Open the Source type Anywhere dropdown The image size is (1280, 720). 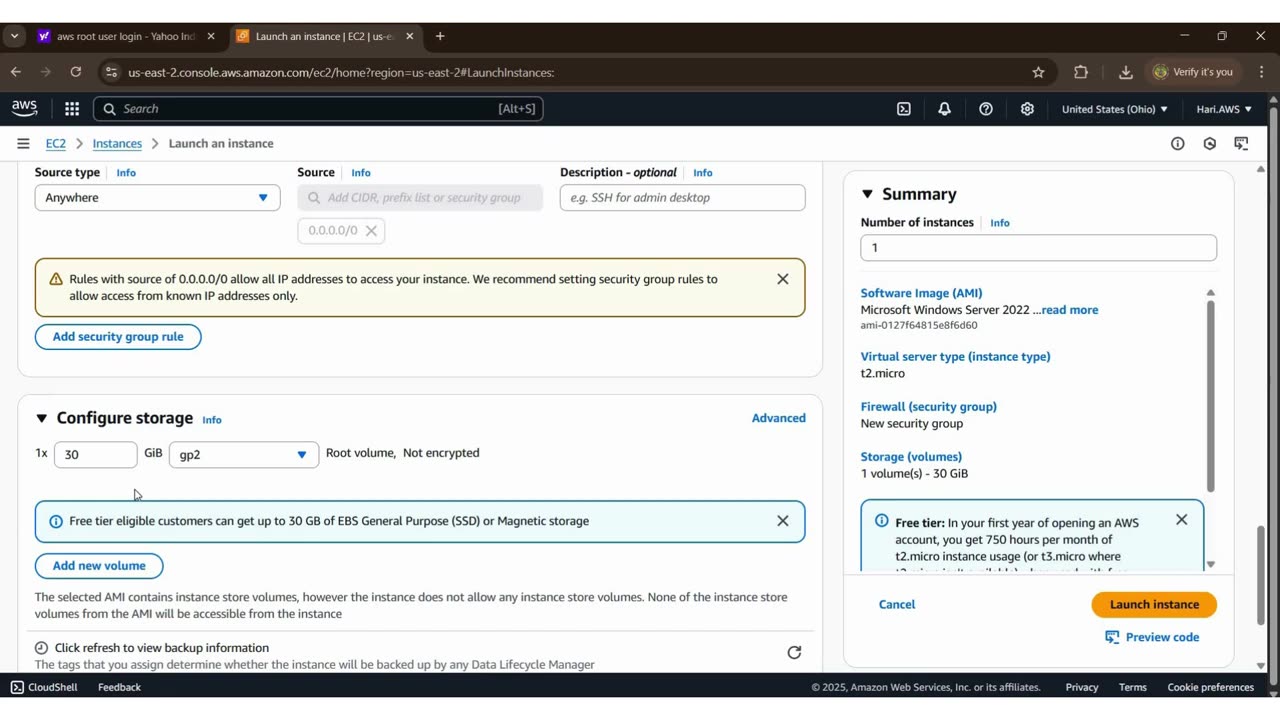click(x=157, y=198)
